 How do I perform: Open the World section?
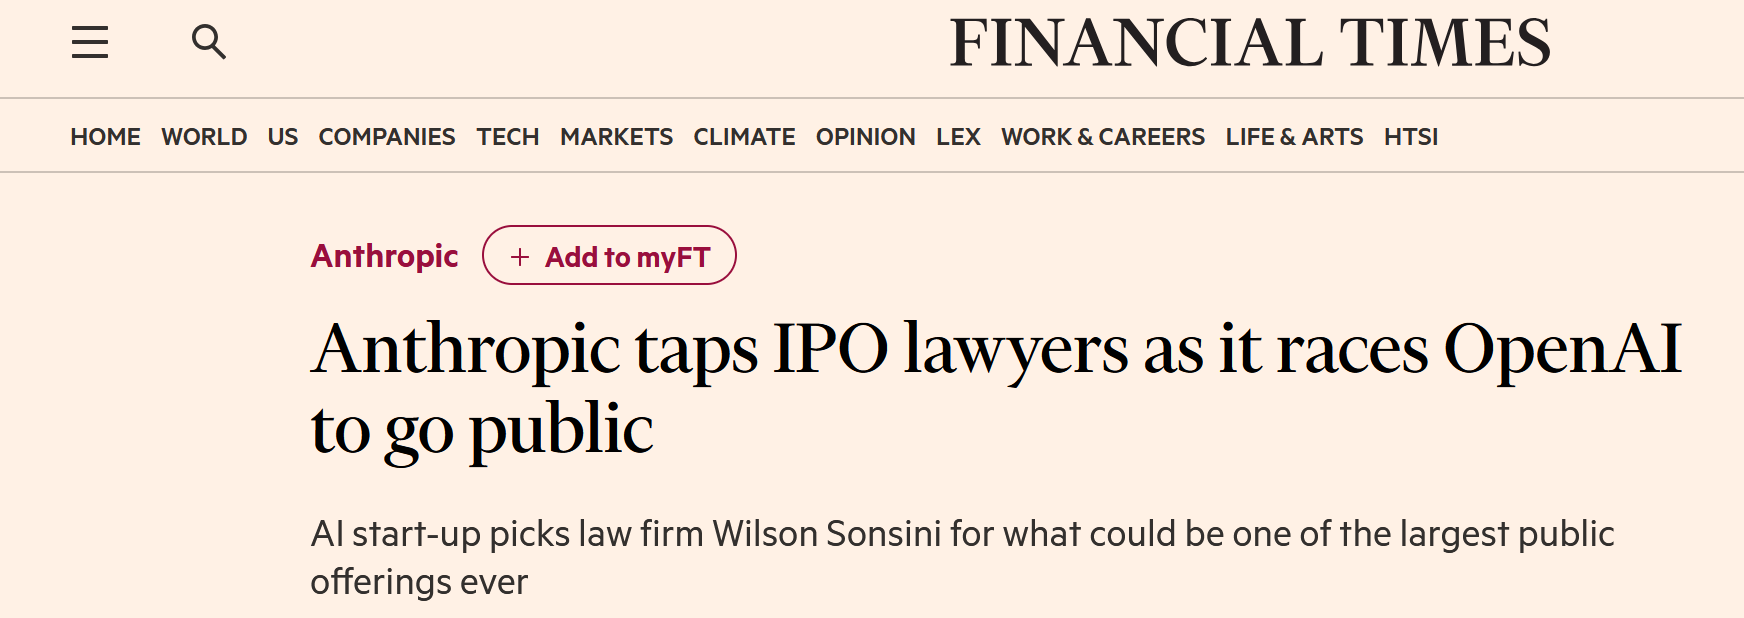coord(204,137)
